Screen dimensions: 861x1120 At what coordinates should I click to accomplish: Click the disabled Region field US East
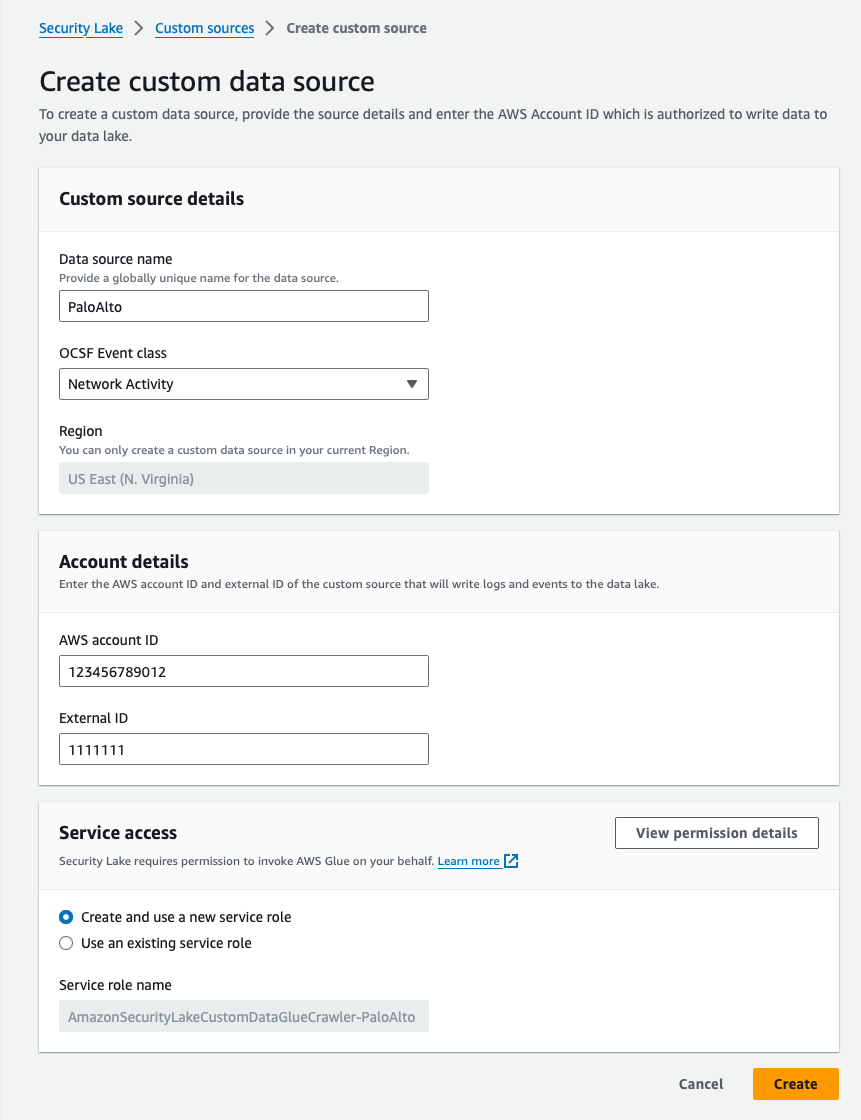244,479
